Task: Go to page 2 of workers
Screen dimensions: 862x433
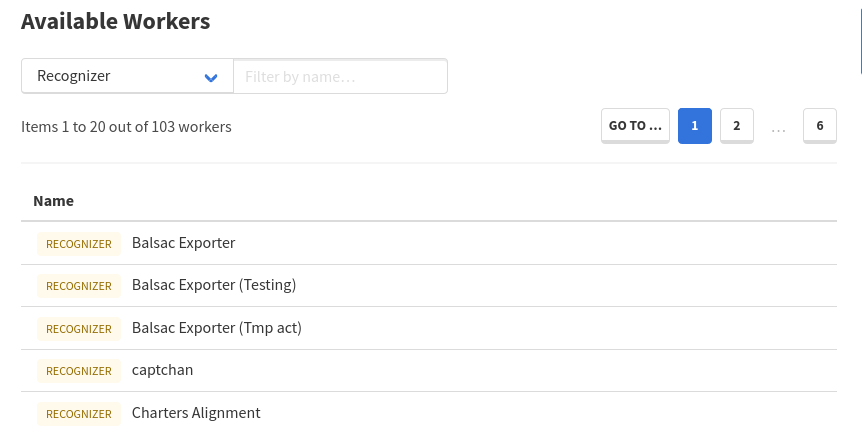Action: click(x=736, y=126)
